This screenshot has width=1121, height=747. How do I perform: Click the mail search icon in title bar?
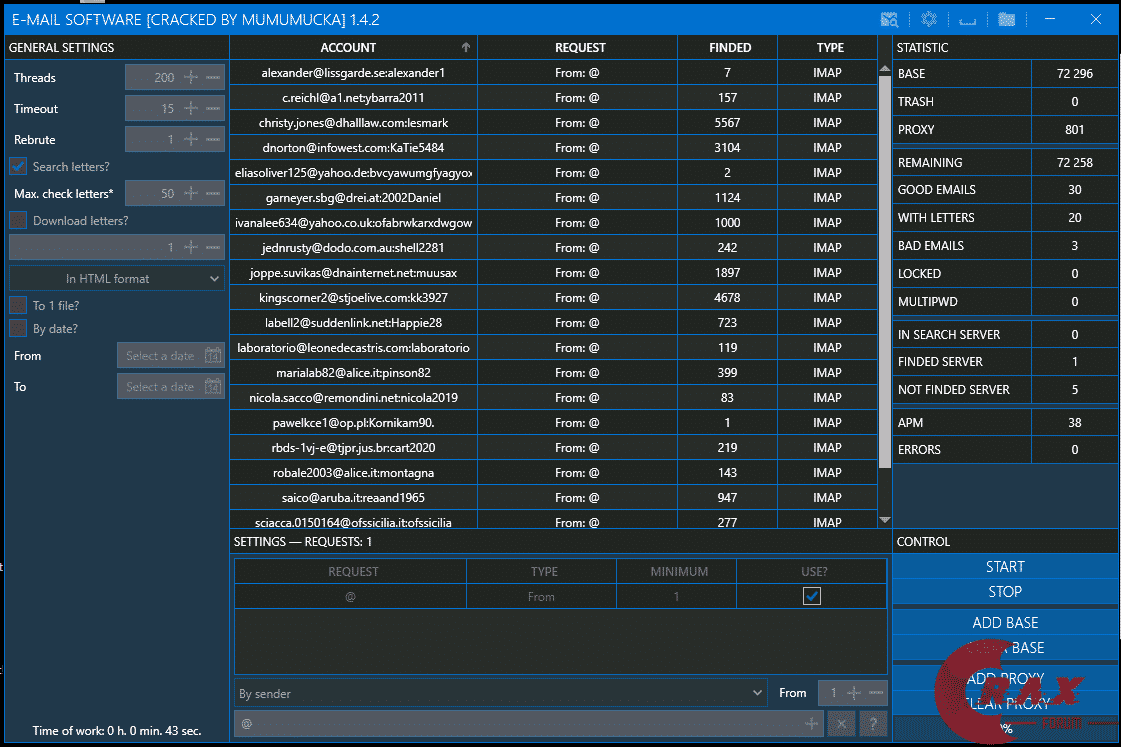pyautogui.click(x=889, y=19)
